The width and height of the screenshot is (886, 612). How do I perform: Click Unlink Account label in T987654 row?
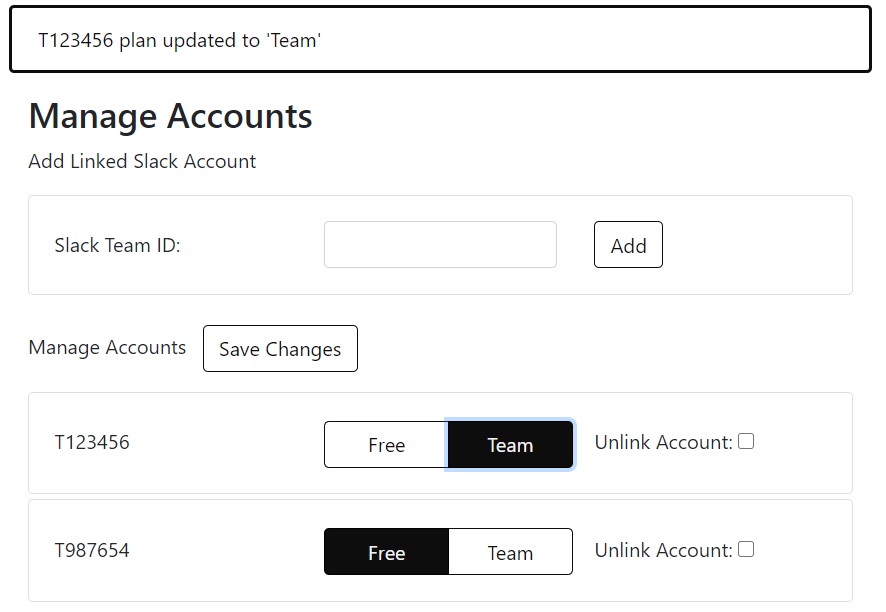pos(663,550)
